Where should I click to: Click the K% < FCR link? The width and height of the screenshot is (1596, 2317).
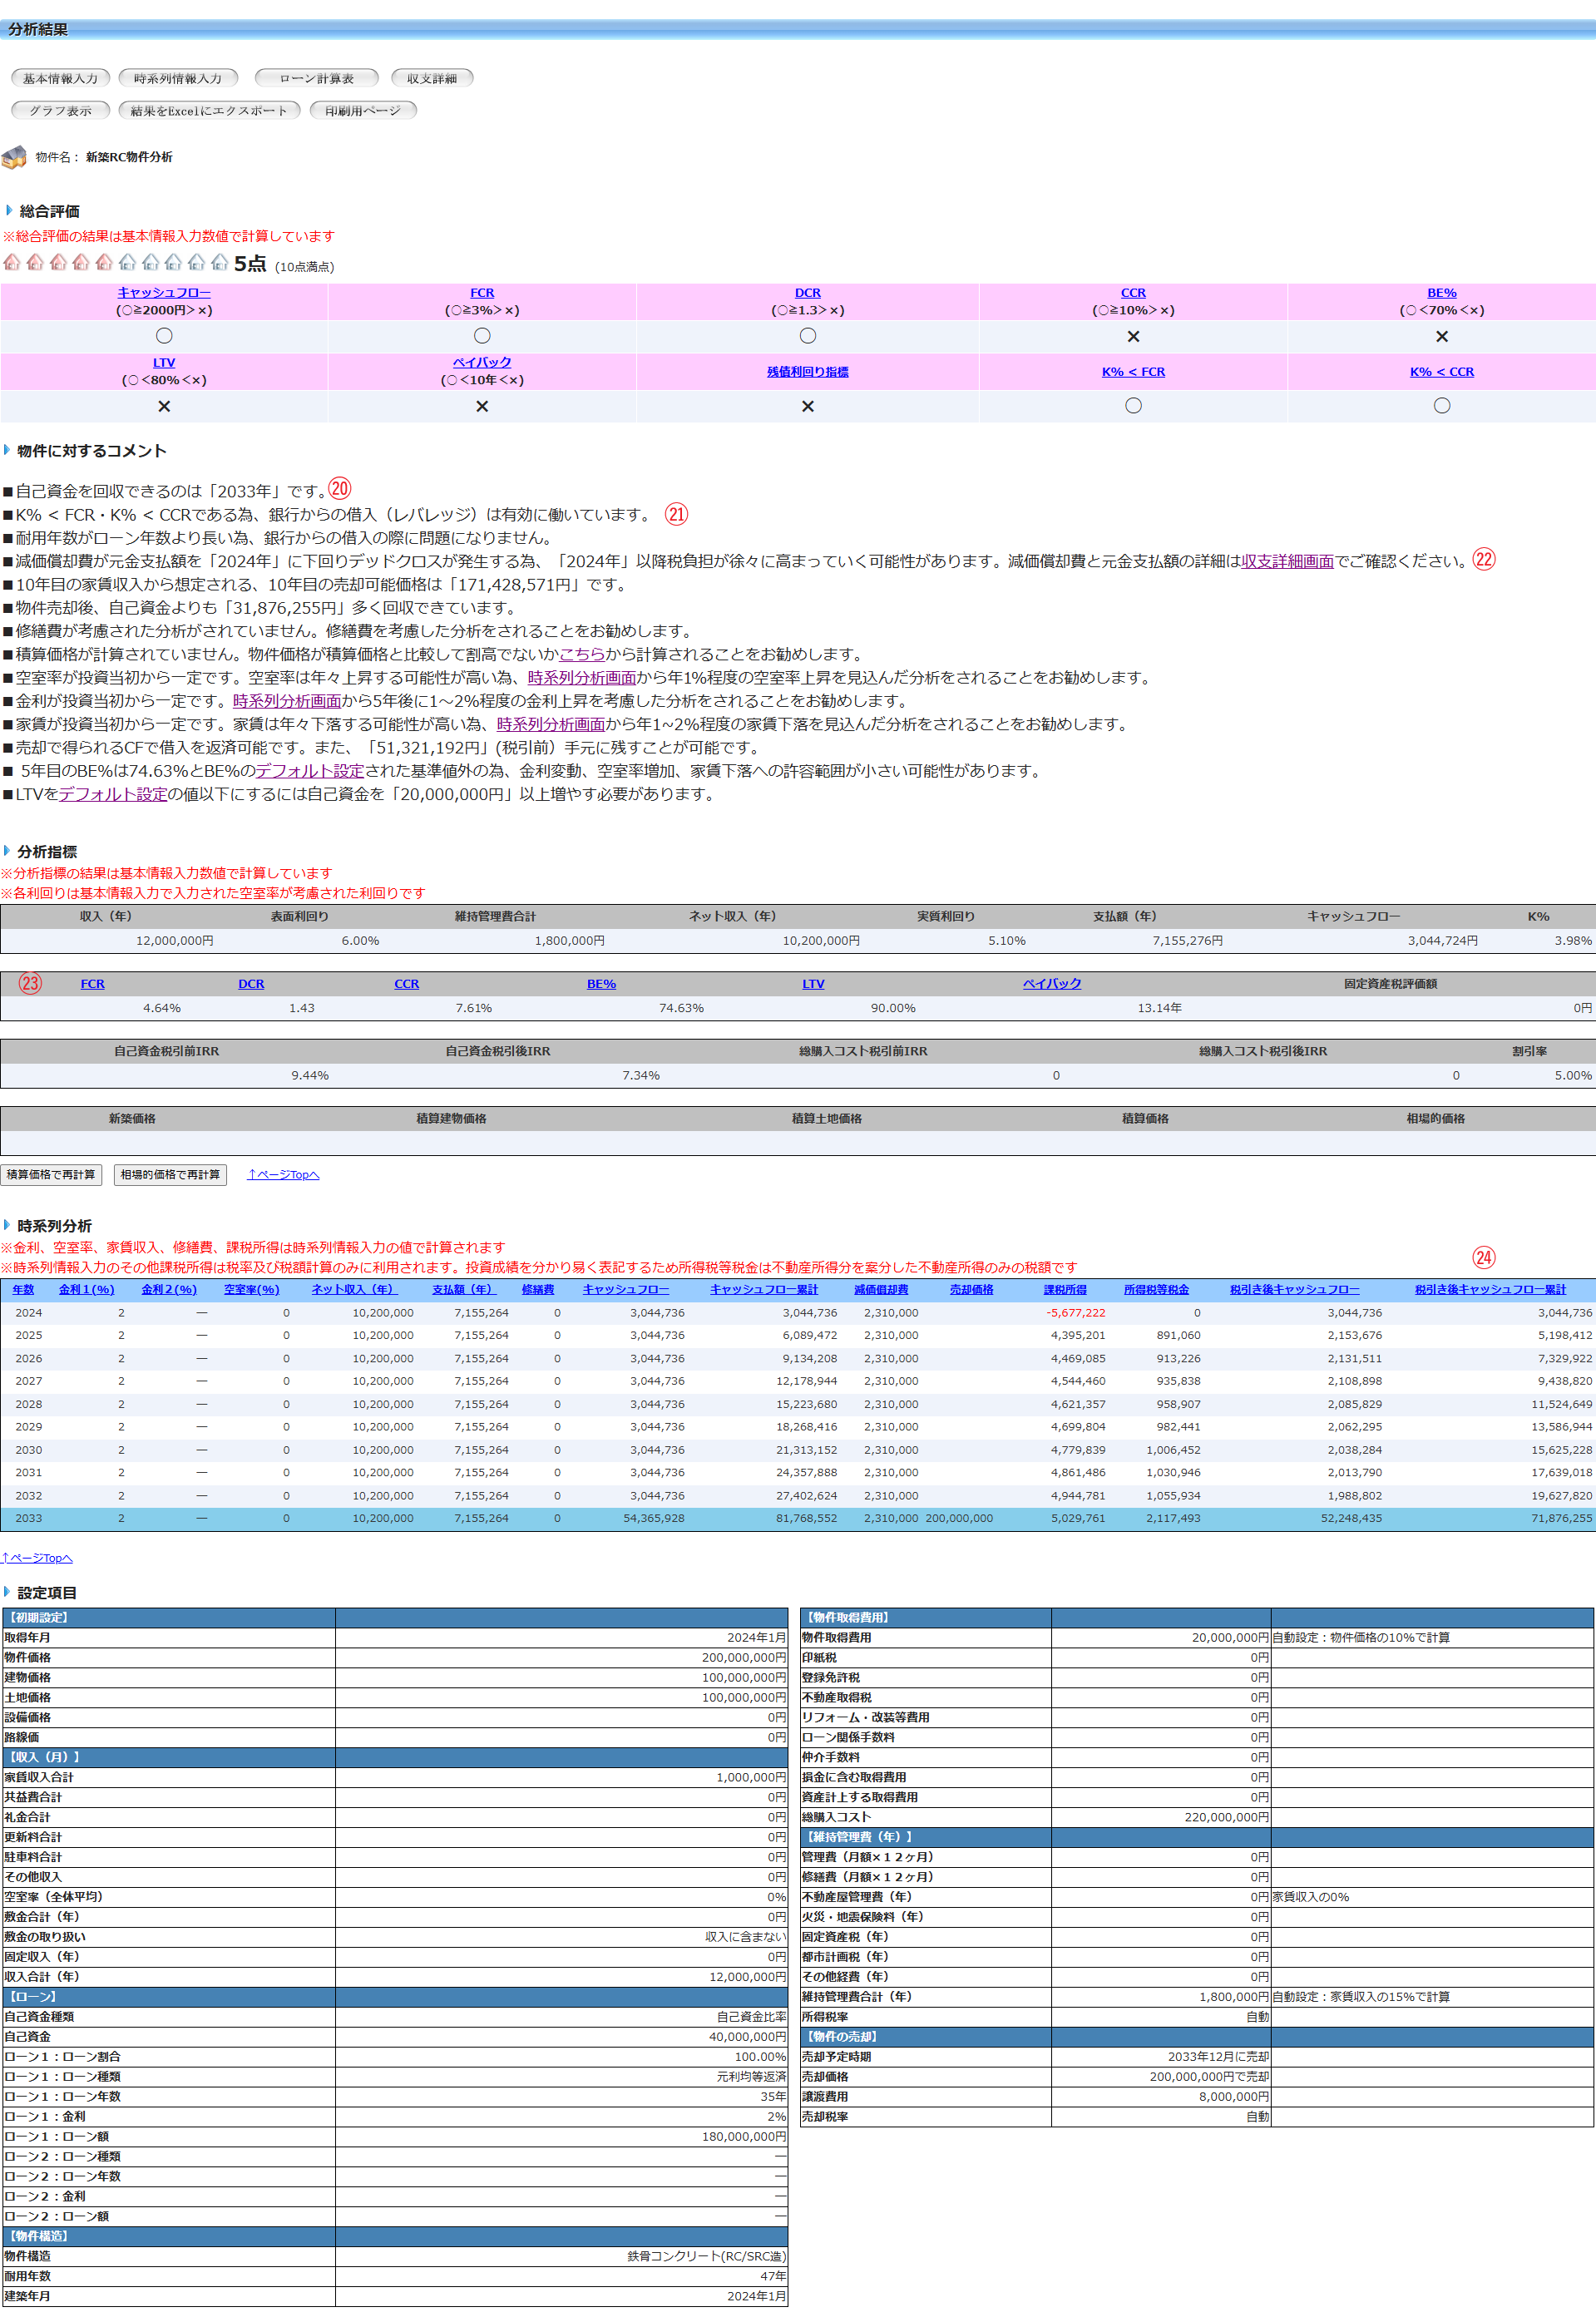[1133, 372]
